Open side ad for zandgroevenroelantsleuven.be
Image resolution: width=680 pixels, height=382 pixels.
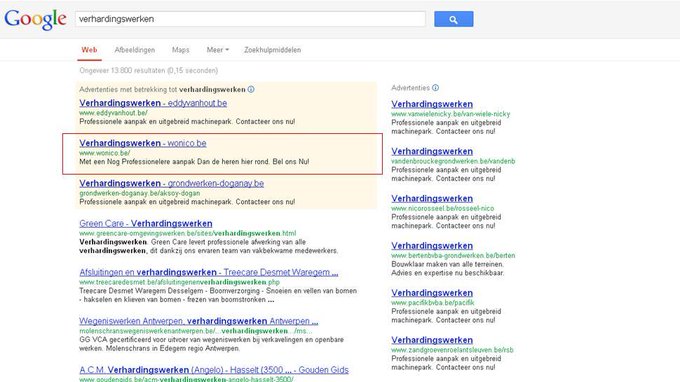(432, 340)
